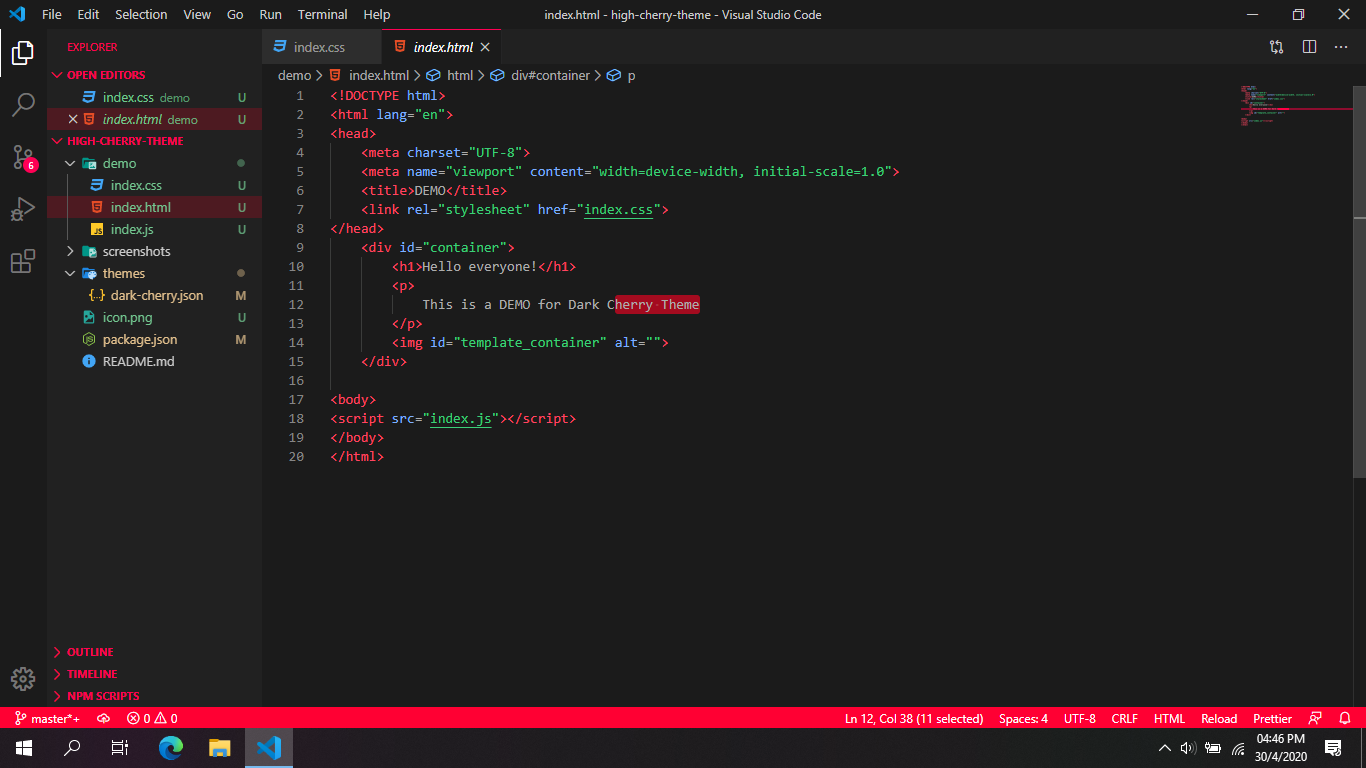
Task: Change line ending via CRLF
Action: pos(1125,718)
